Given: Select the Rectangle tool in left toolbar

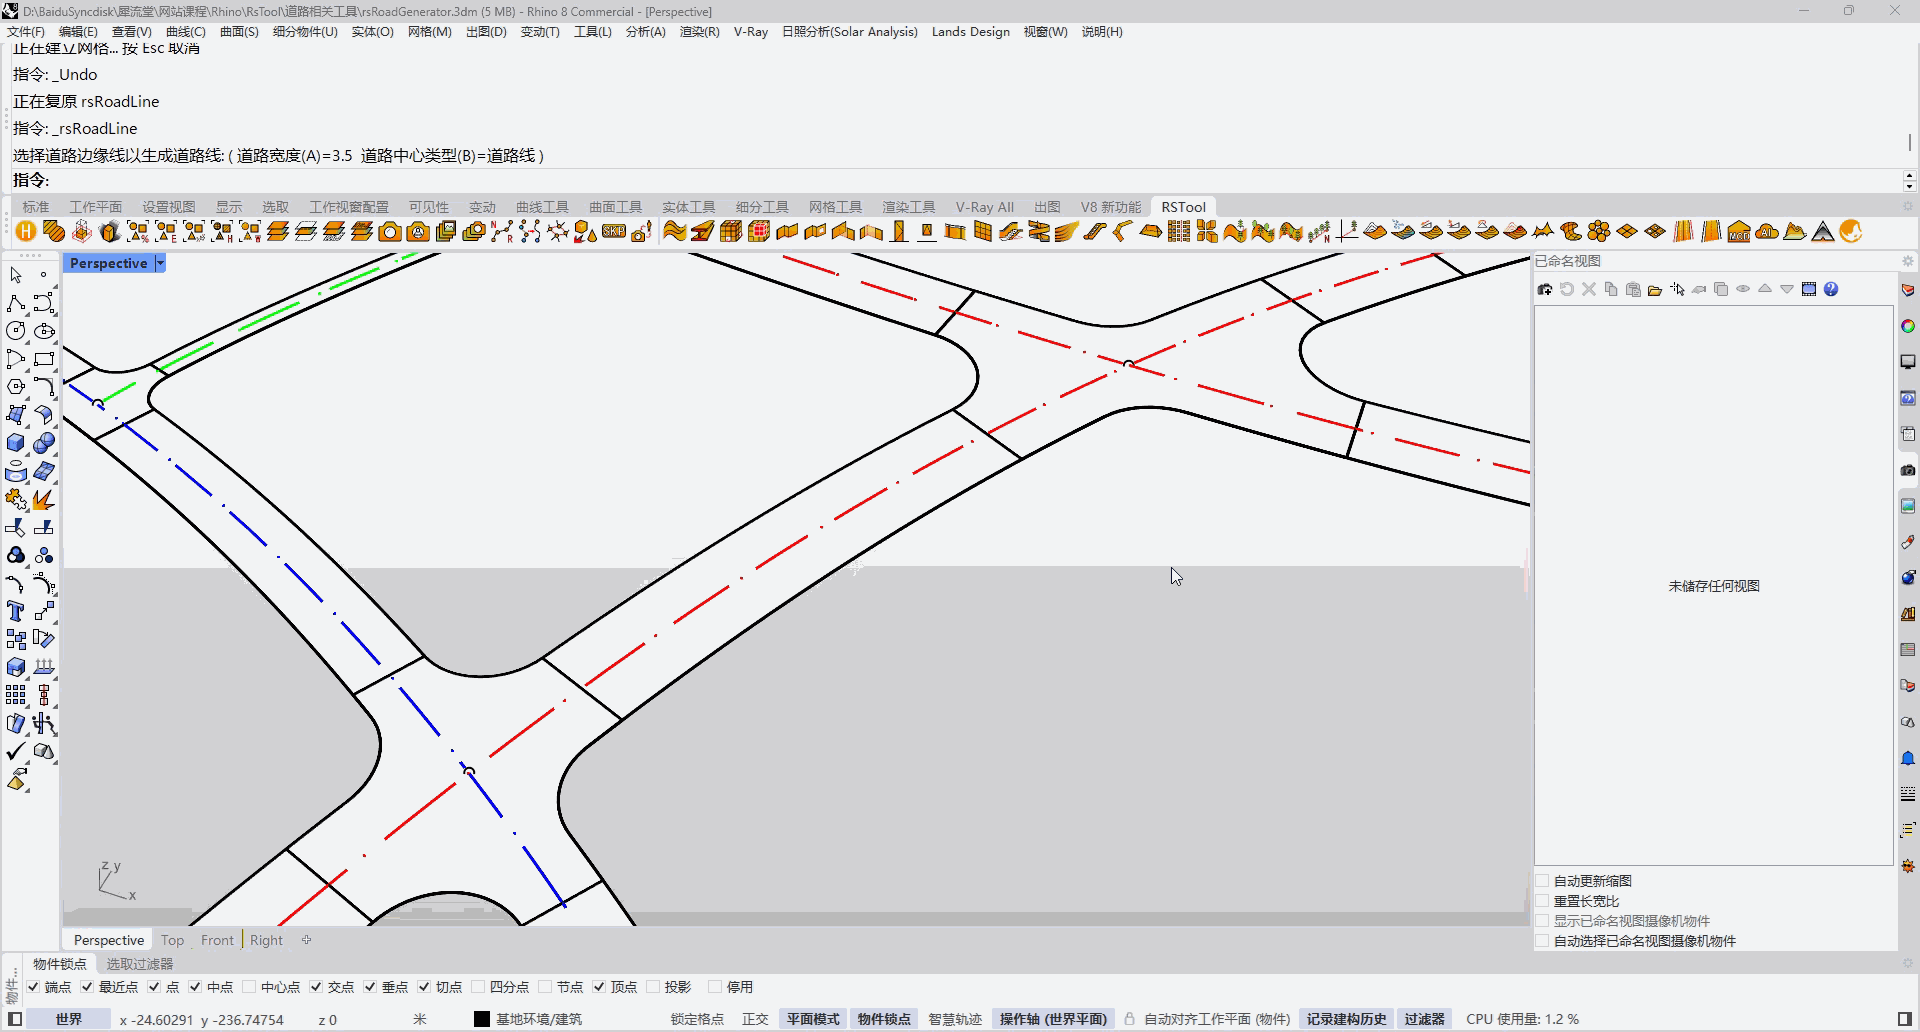Looking at the screenshot, I should (x=44, y=359).
